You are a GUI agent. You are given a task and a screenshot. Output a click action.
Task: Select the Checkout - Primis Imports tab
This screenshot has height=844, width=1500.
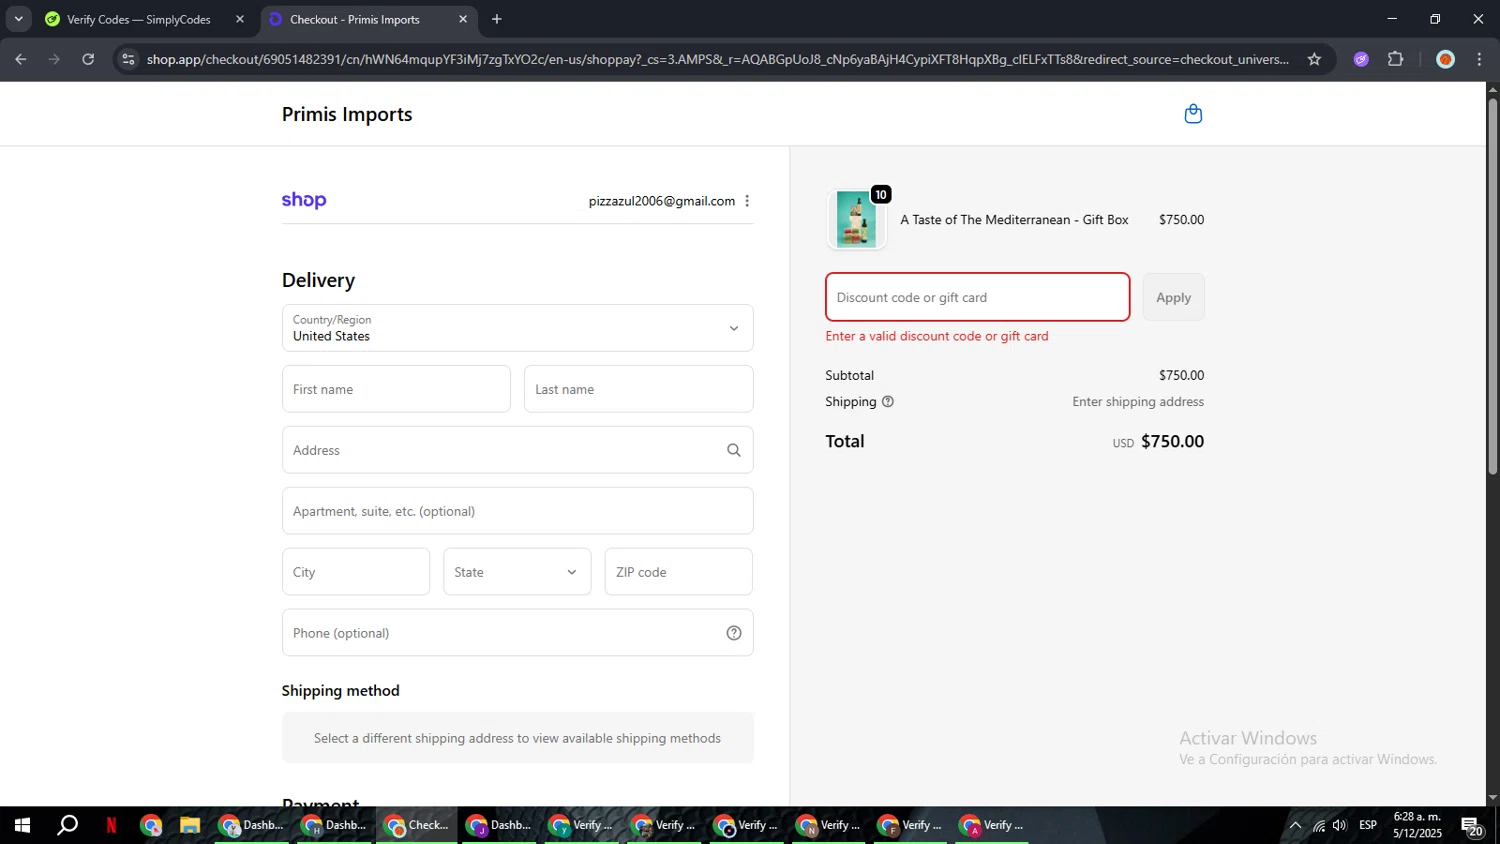pos(355,19)
